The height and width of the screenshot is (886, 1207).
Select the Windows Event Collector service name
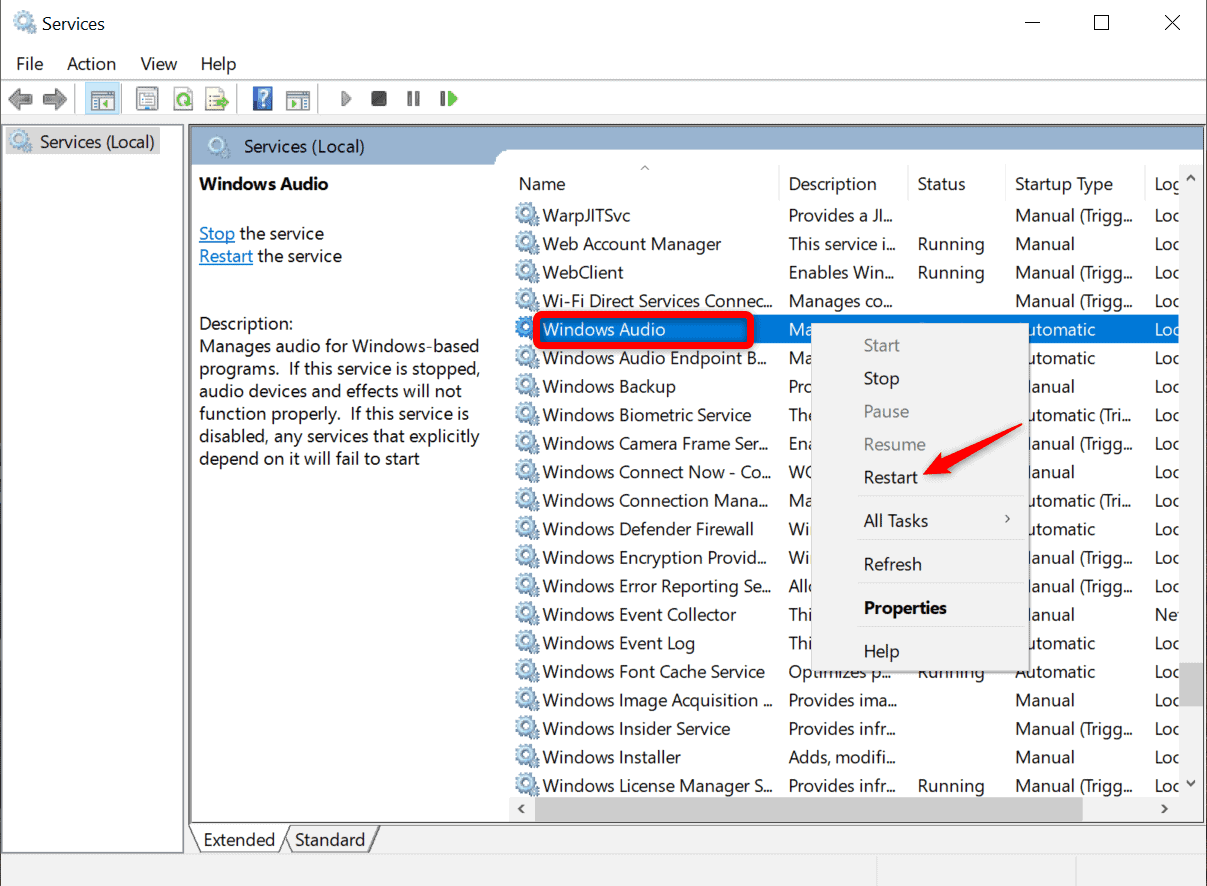click(x=640, y=615)
